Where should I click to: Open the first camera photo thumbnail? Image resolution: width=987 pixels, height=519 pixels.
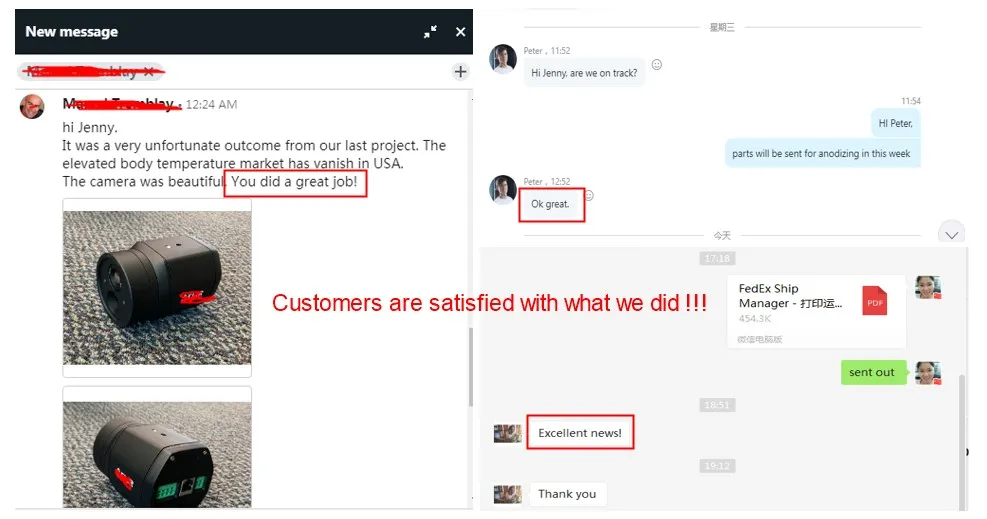157,287
